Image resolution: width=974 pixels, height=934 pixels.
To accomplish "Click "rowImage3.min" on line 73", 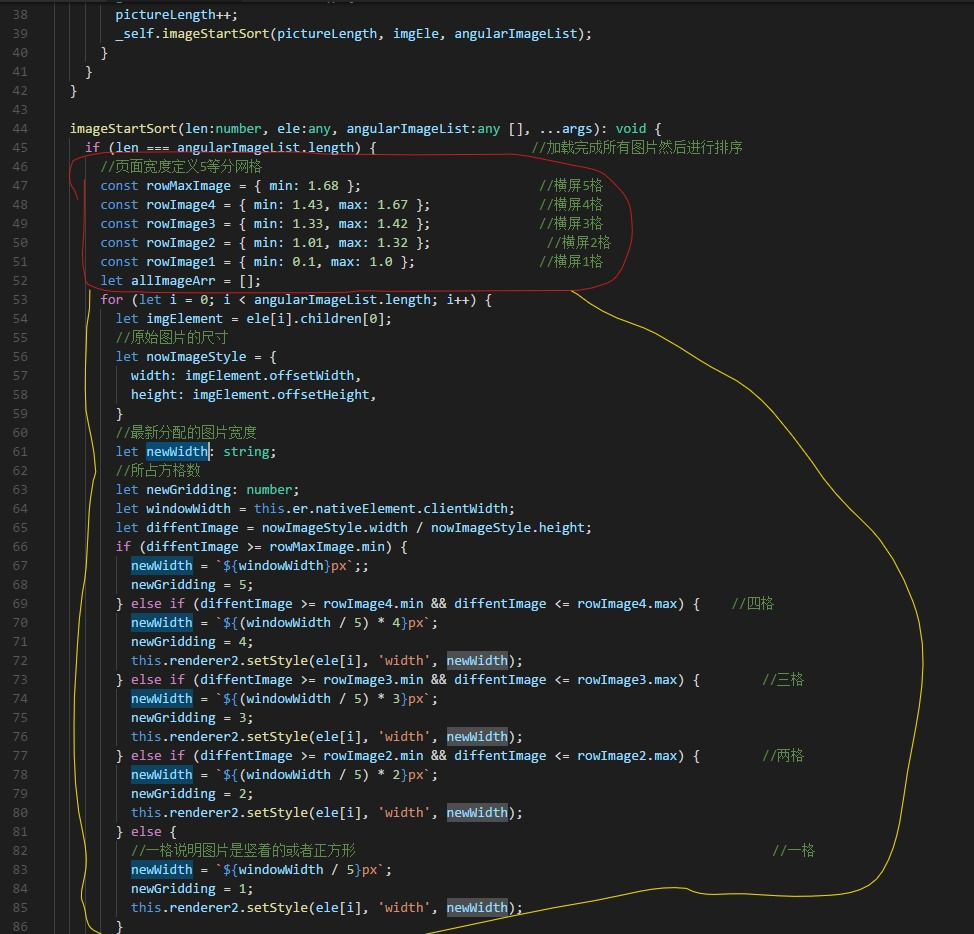I will click(x=373, y=679).
